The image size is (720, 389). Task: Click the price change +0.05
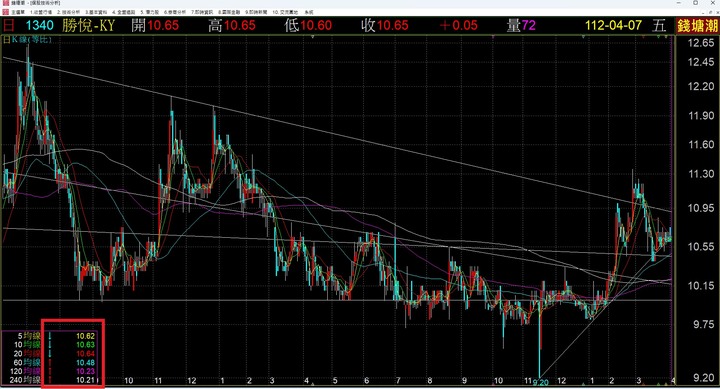click(458, 25)
